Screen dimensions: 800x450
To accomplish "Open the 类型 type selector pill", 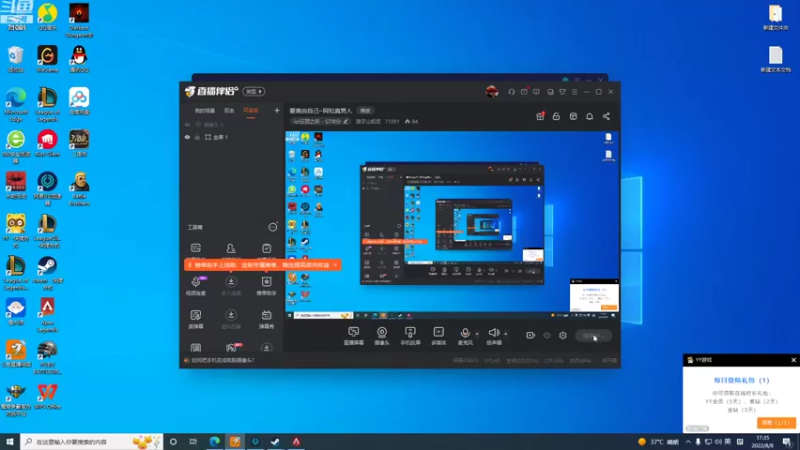I will pyautogui.click(x=254, y=91).
